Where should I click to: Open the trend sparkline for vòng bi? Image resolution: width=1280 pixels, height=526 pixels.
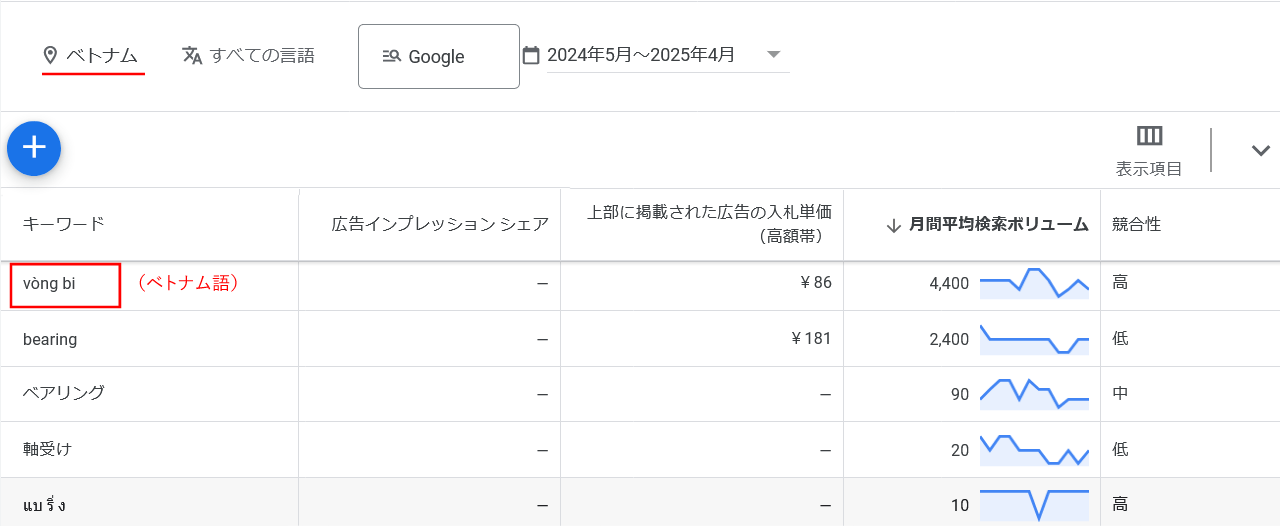point(1034,283)
